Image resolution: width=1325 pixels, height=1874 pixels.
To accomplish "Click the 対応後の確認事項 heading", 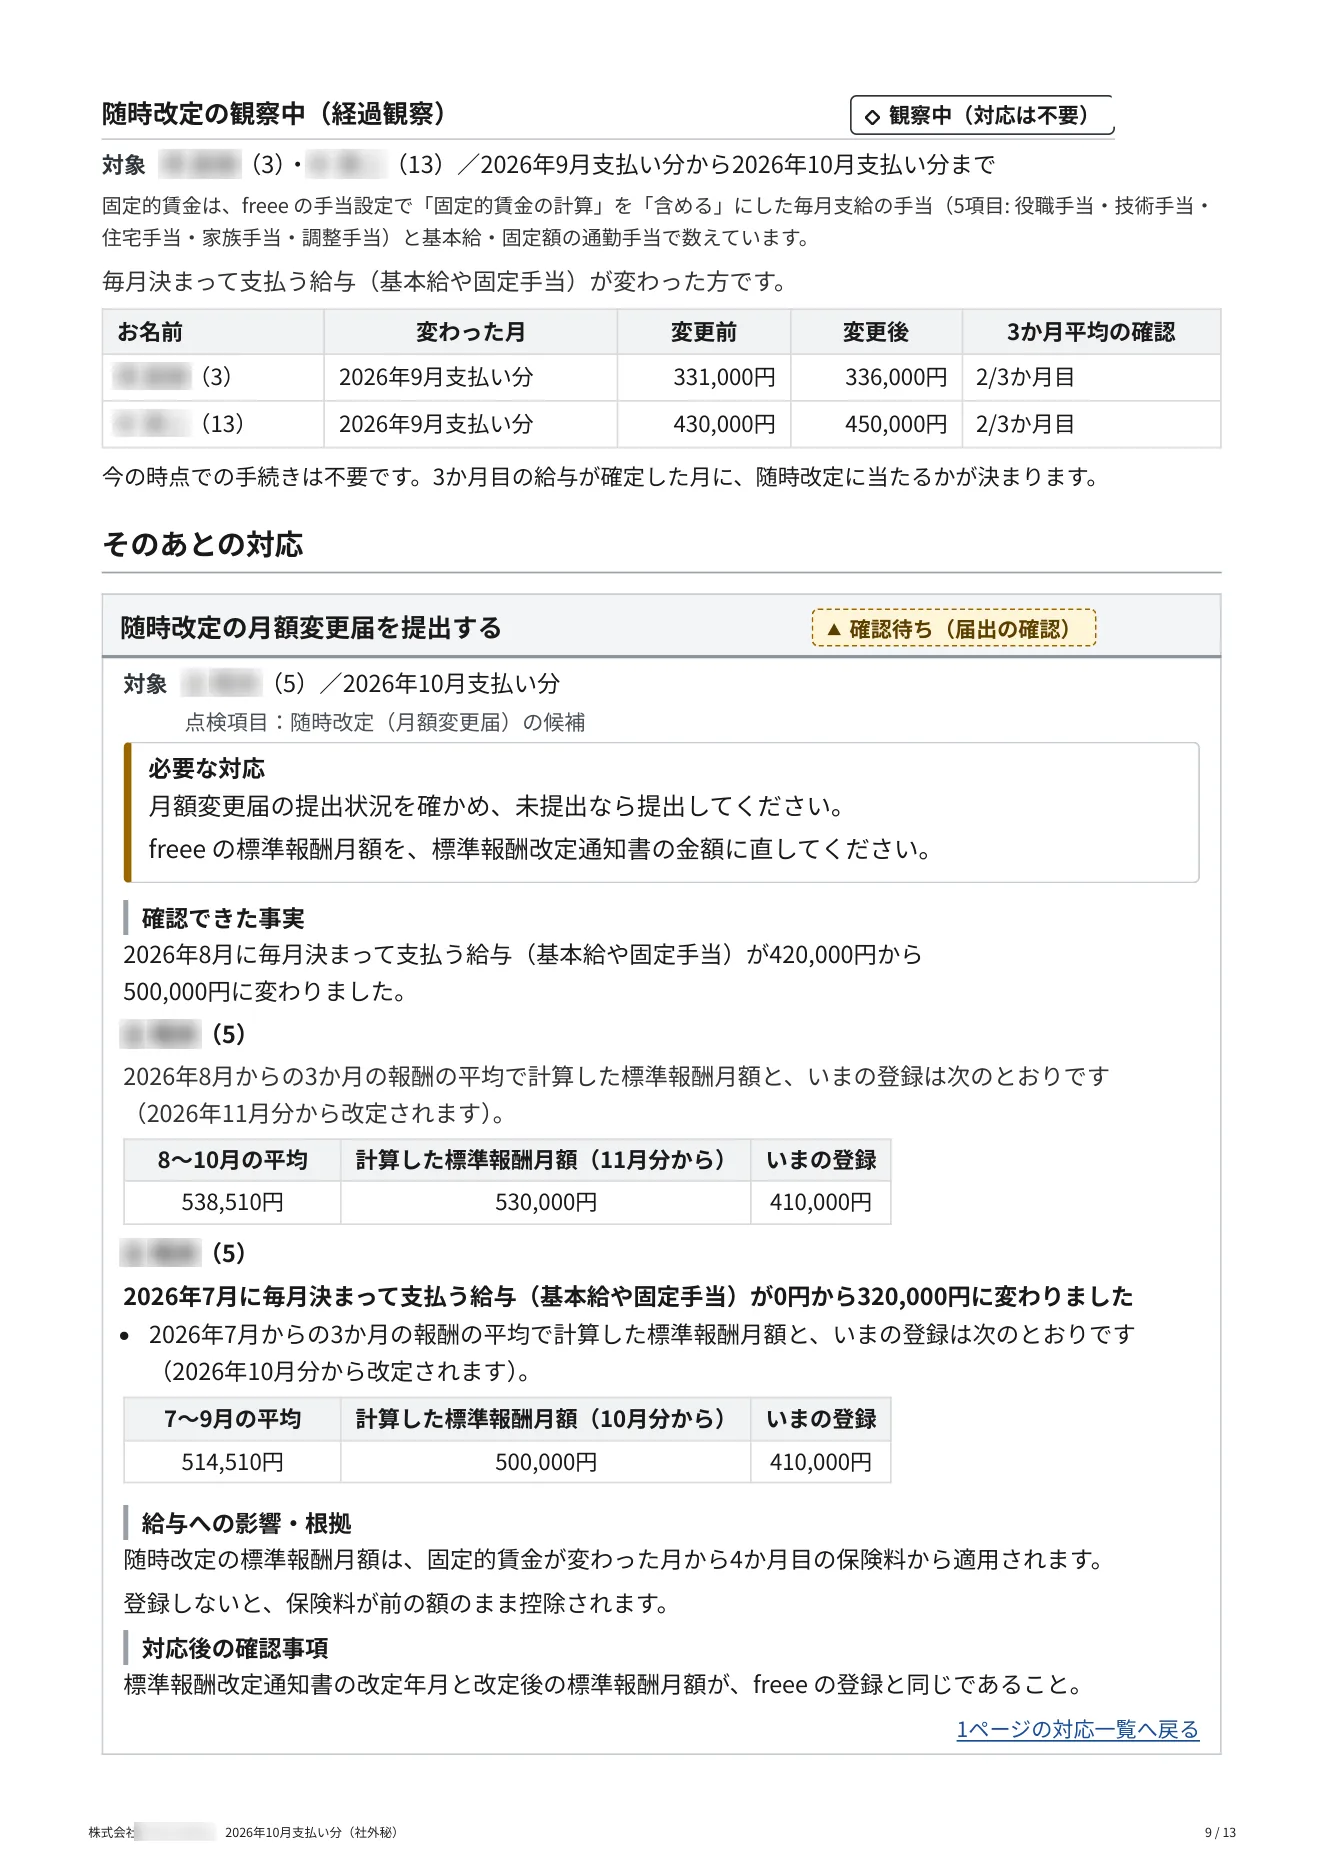I will [x=235, y=1648].
